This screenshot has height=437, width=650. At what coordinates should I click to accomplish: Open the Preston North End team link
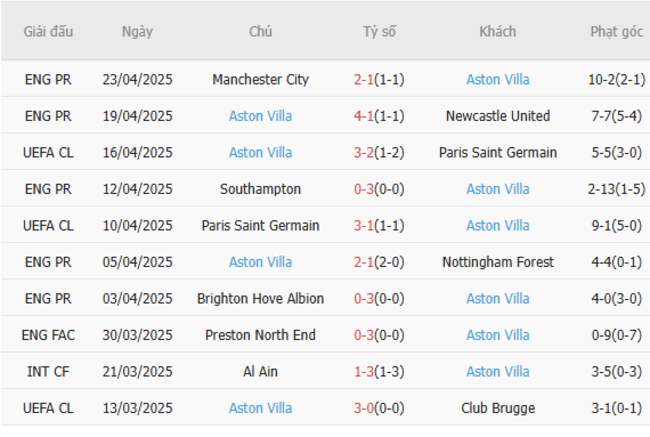point(261,335)
